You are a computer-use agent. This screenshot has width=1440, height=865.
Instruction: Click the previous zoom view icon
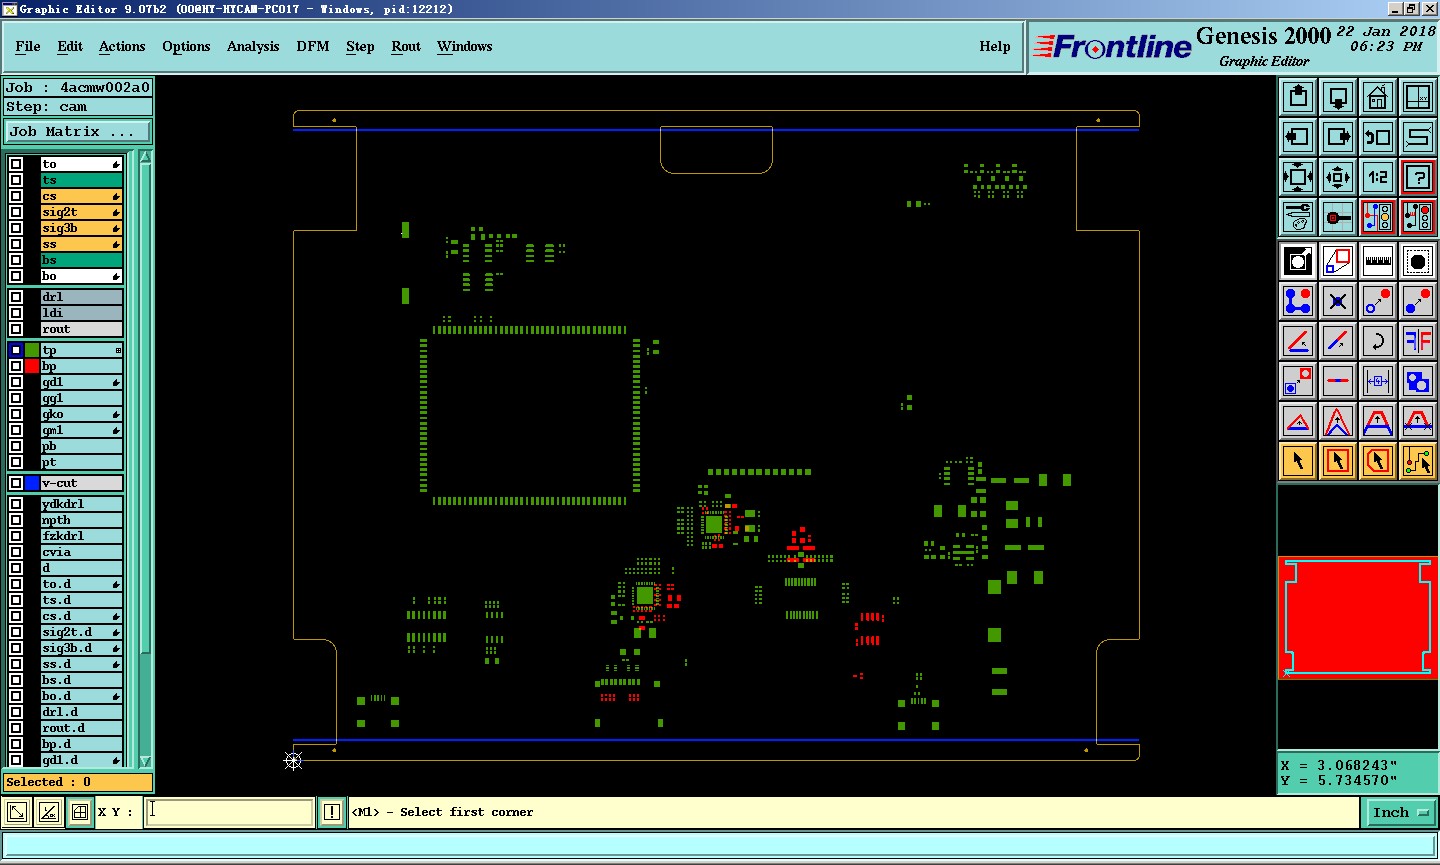1378,137
